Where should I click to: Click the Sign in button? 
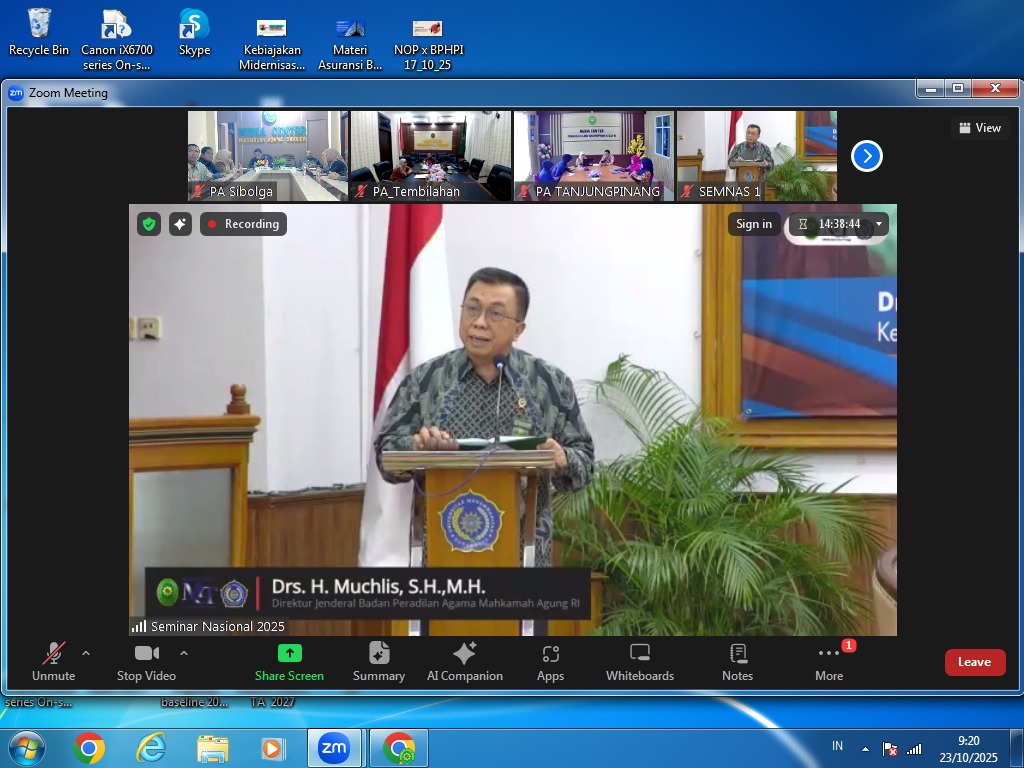(x=754, y=224)
